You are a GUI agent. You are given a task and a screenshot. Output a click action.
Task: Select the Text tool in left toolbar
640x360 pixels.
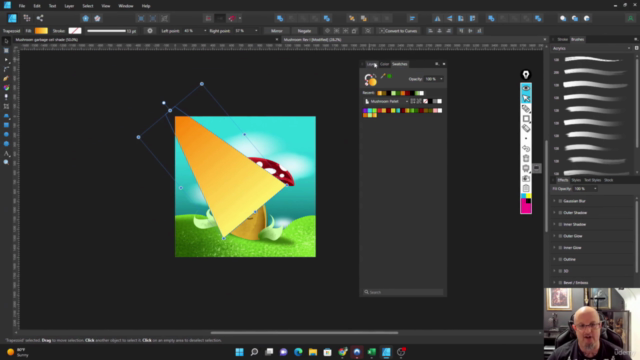pos(6,153)
